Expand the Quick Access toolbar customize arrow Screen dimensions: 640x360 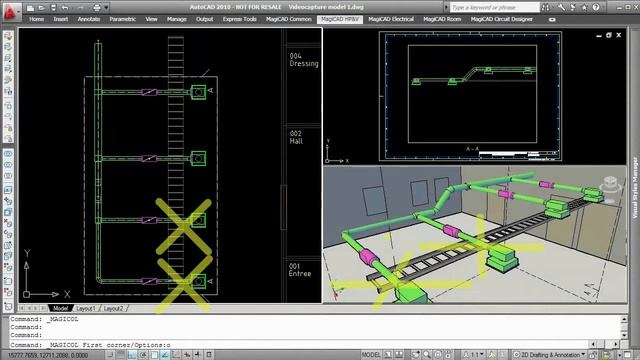pyautogui.click(x=107, y=7)
